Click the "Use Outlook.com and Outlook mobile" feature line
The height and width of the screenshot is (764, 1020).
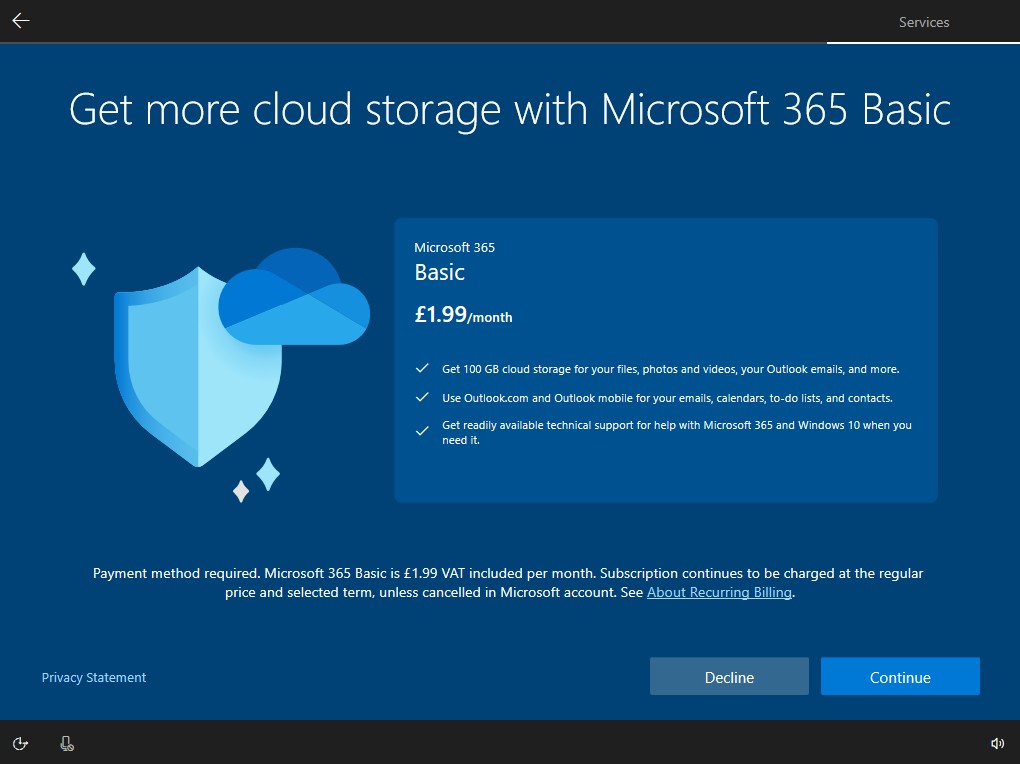tap(667, 398)
